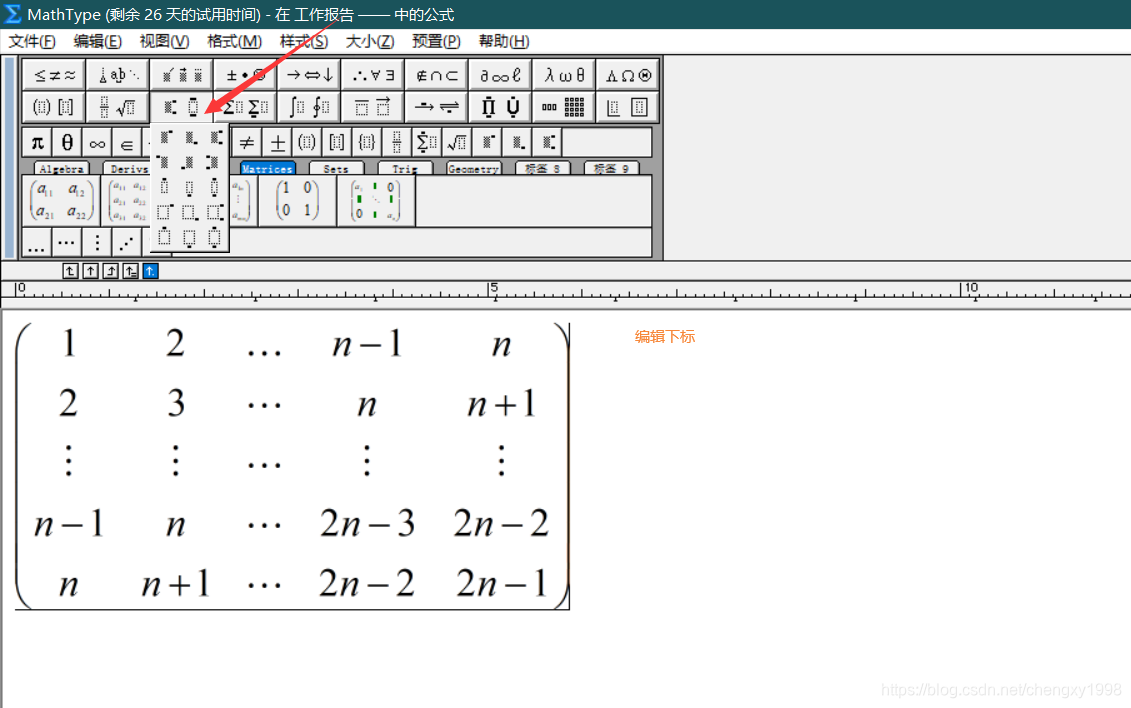Open the summation templates palette
Viewport: 1131px width, 708px height.
(246, 107)
